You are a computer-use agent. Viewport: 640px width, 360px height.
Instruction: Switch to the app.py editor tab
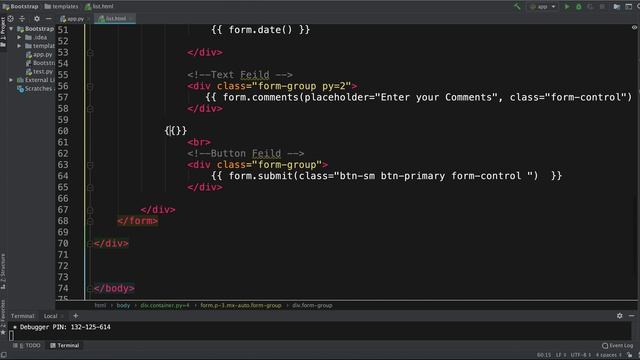coord(72,19)
